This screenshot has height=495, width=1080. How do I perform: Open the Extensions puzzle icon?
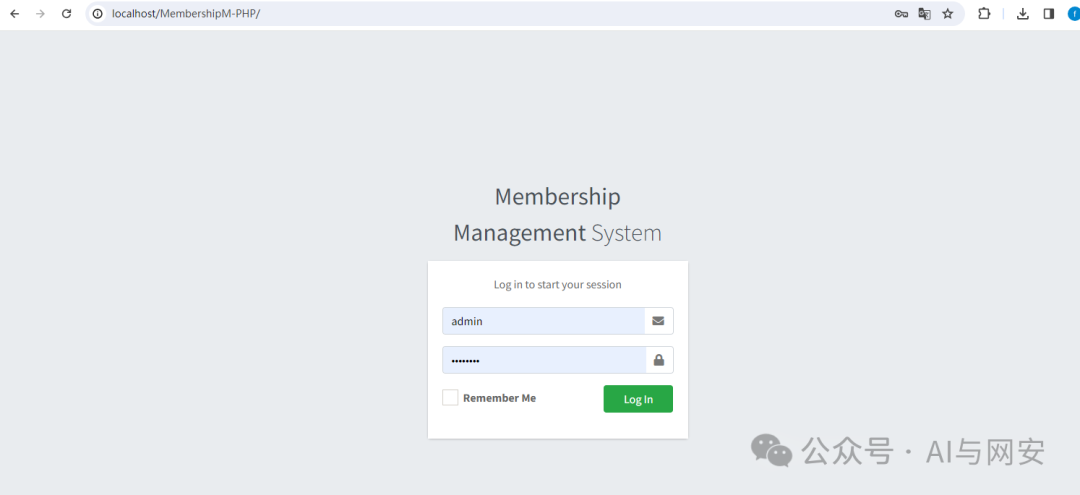point(984,14)
